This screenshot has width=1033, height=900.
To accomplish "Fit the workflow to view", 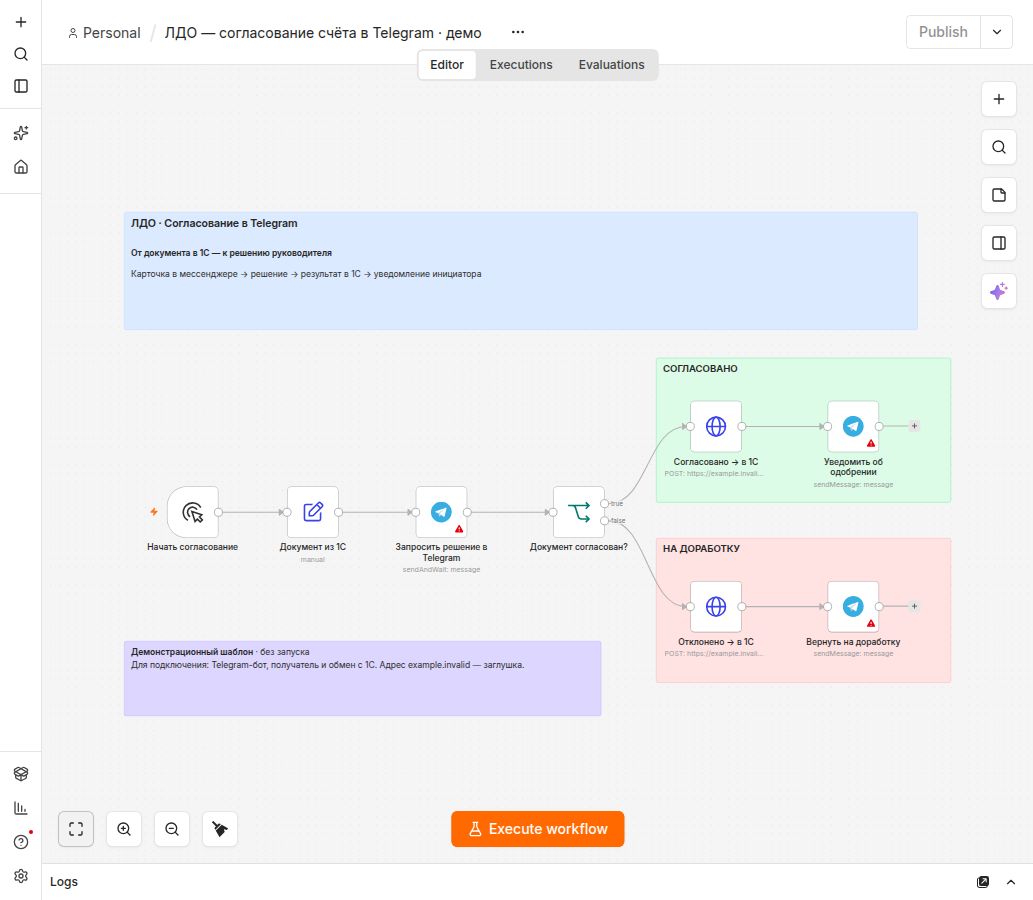I will (76, 829).
